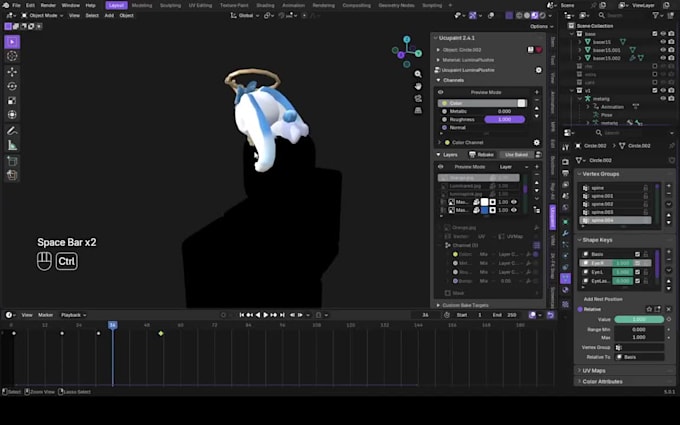This screenshot has height=425, width=680.
Task: Select the Select Box tool in the viewport toolbar
Action: click(x=12, y=42)
